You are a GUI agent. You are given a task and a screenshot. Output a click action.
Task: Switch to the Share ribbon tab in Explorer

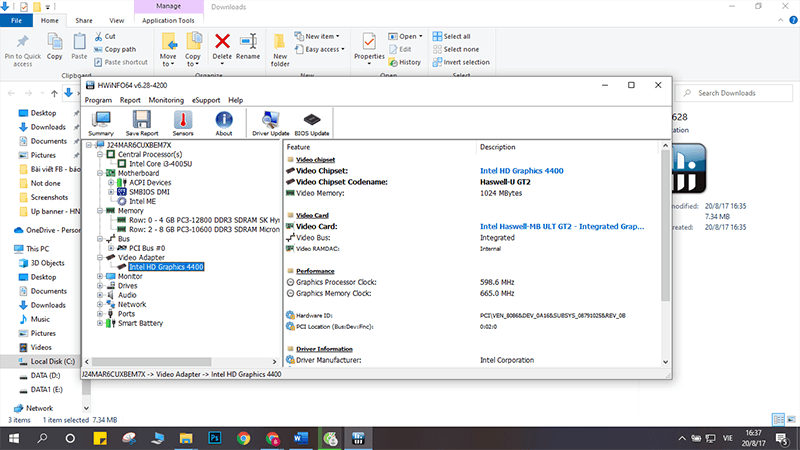coord(84,20)
